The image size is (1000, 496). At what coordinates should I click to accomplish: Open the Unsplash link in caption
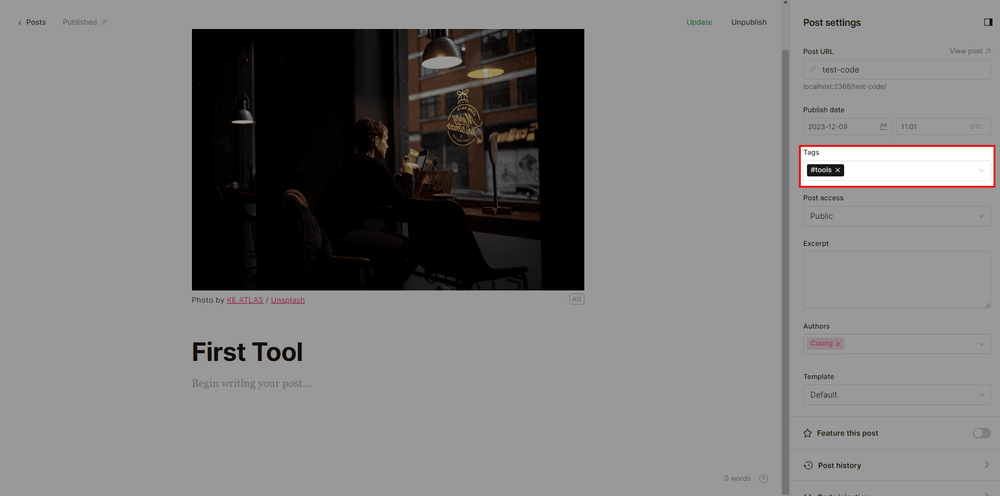[288, 300]
